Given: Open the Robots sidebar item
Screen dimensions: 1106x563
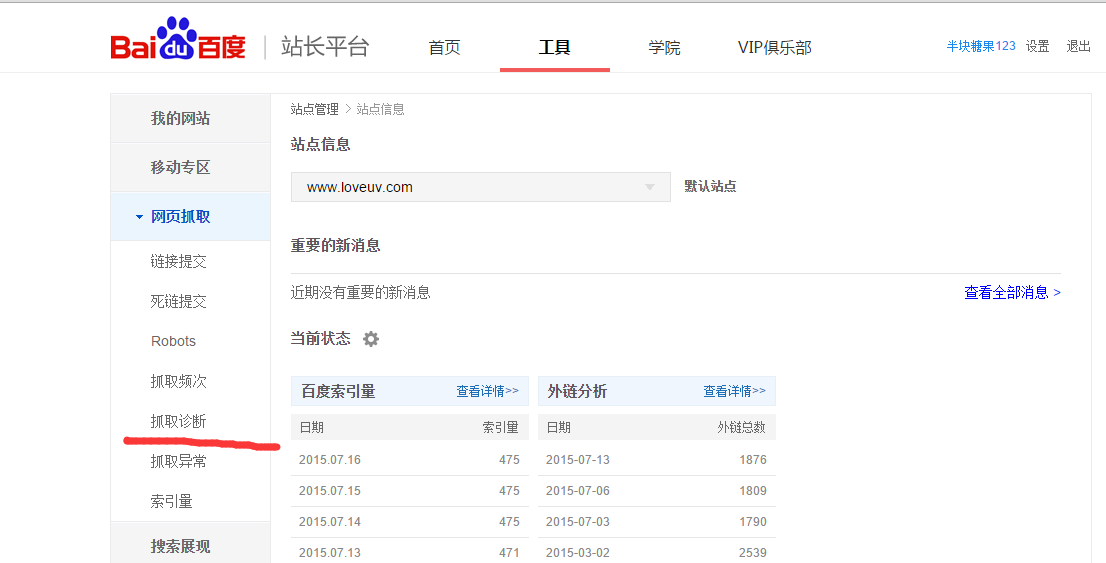Looking at the screenshot, I should [x=174, y=341].
